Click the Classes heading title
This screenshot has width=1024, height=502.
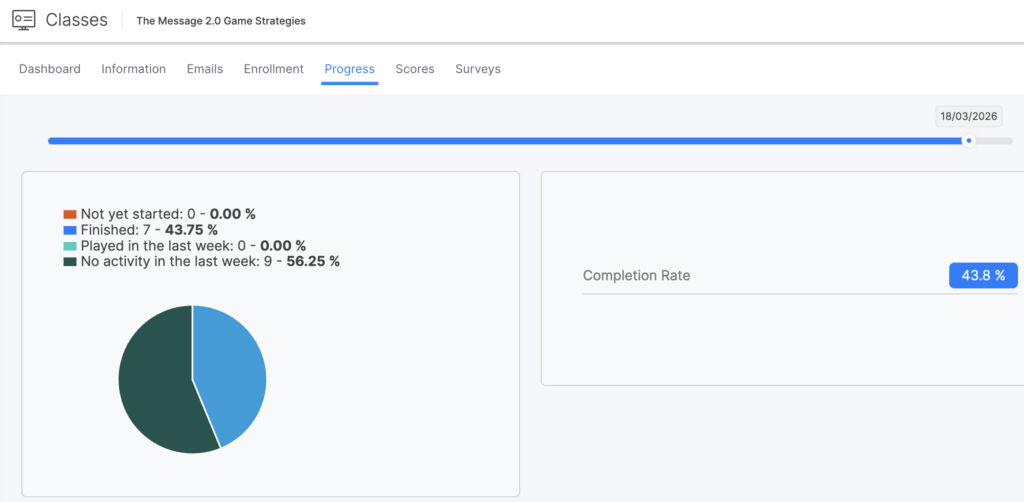pos(77,20)
